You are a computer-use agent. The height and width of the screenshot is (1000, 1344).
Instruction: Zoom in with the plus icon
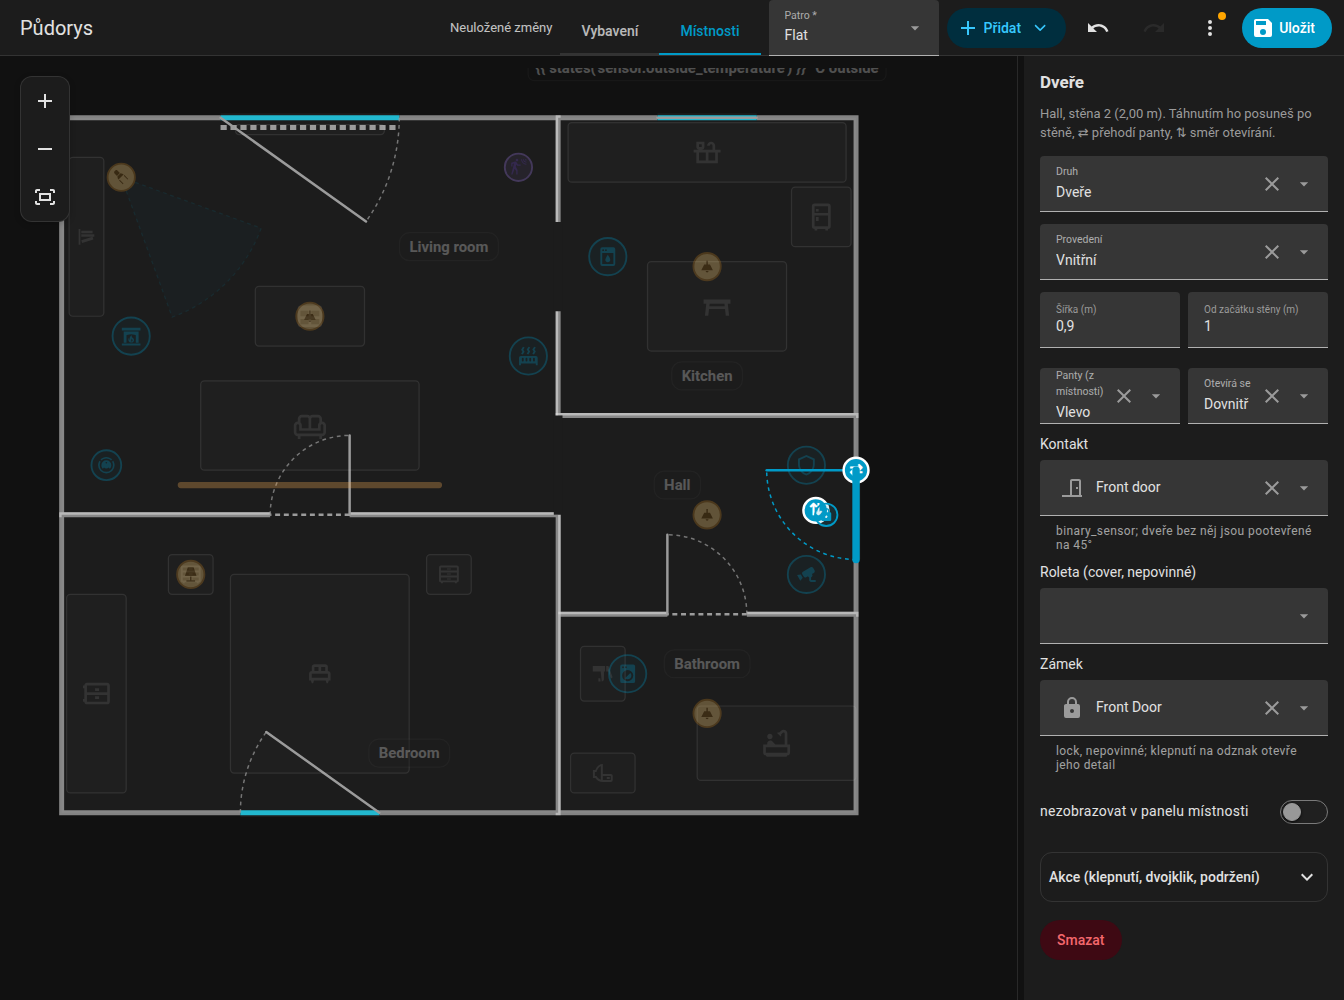[45, 101]
